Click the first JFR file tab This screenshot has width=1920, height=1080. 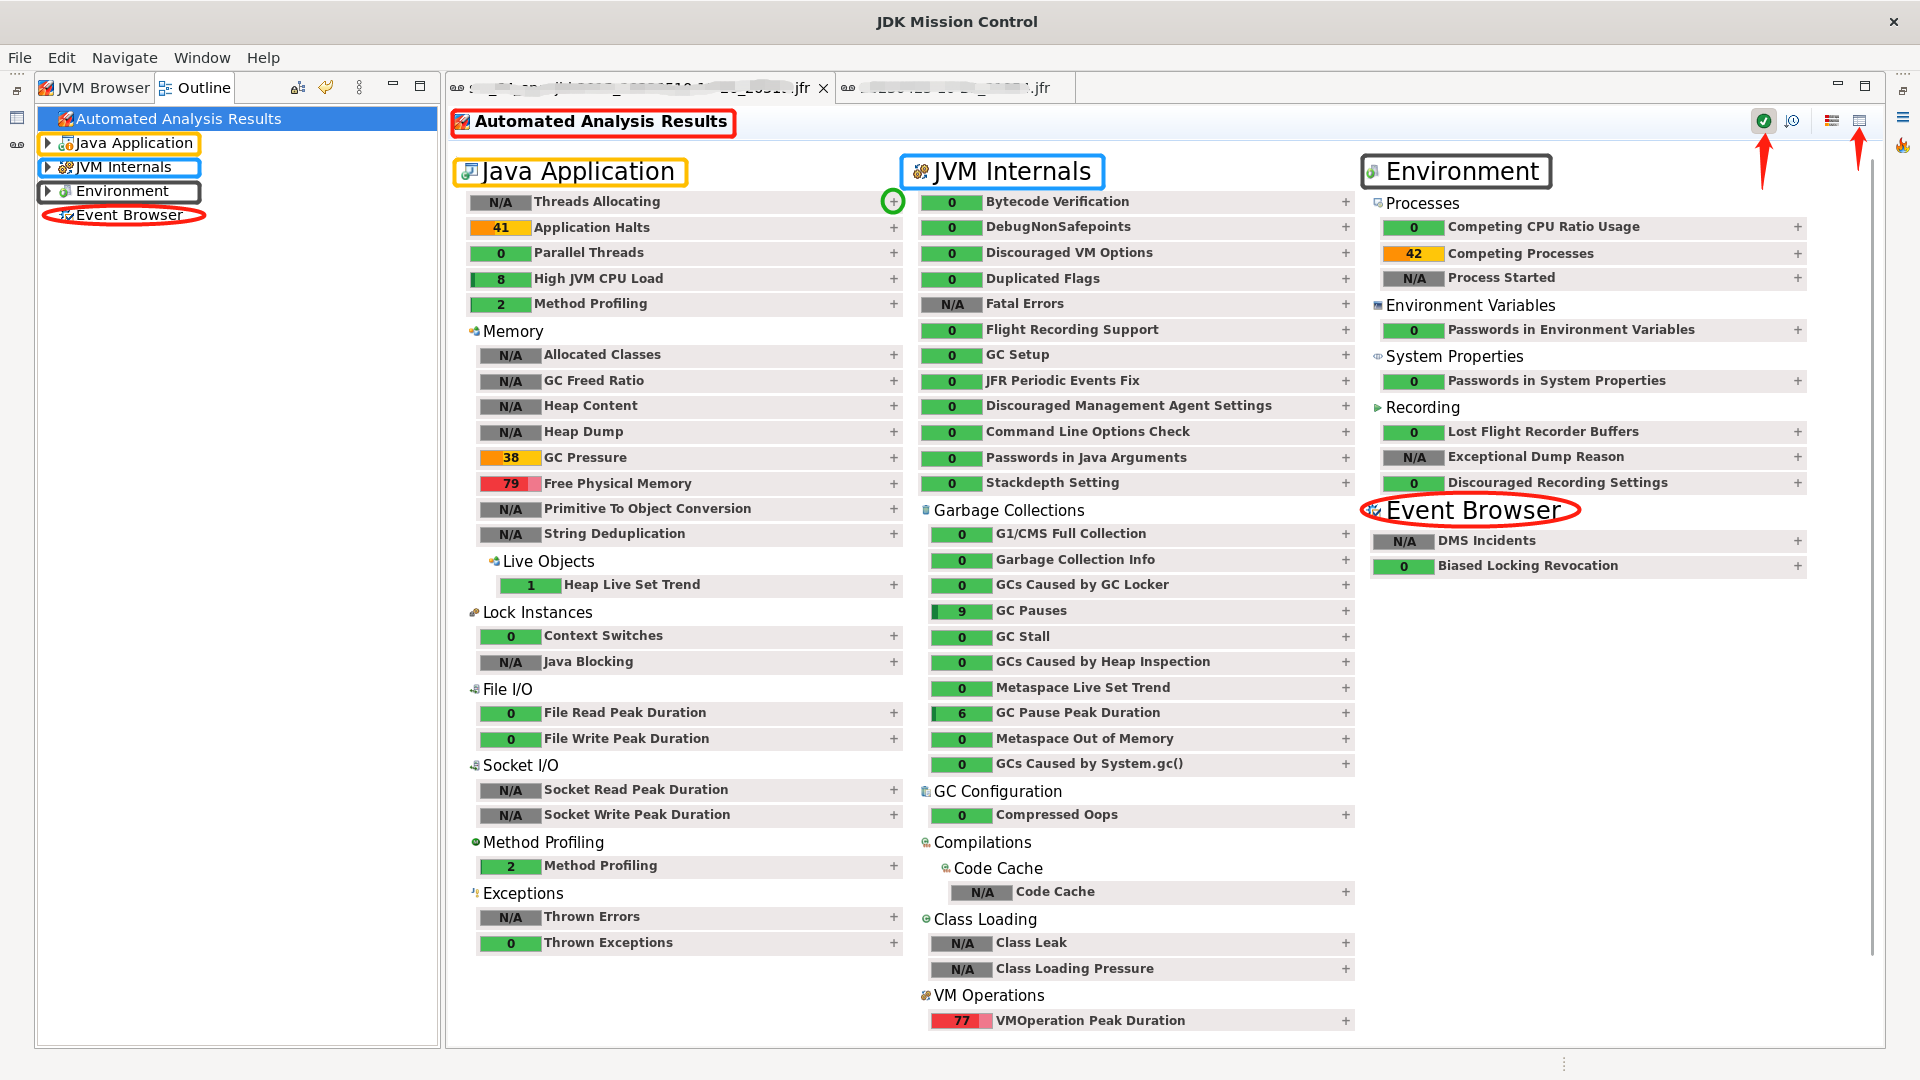tap(638, 88)
